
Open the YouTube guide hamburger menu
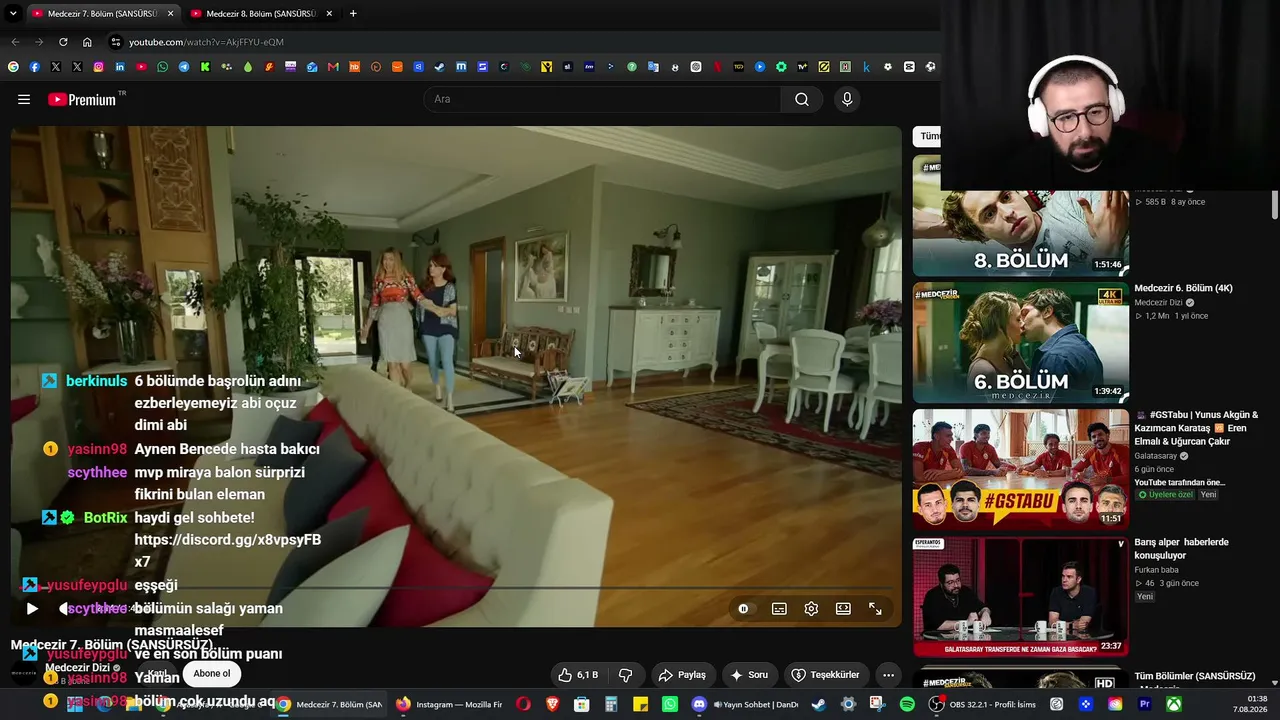24,99
